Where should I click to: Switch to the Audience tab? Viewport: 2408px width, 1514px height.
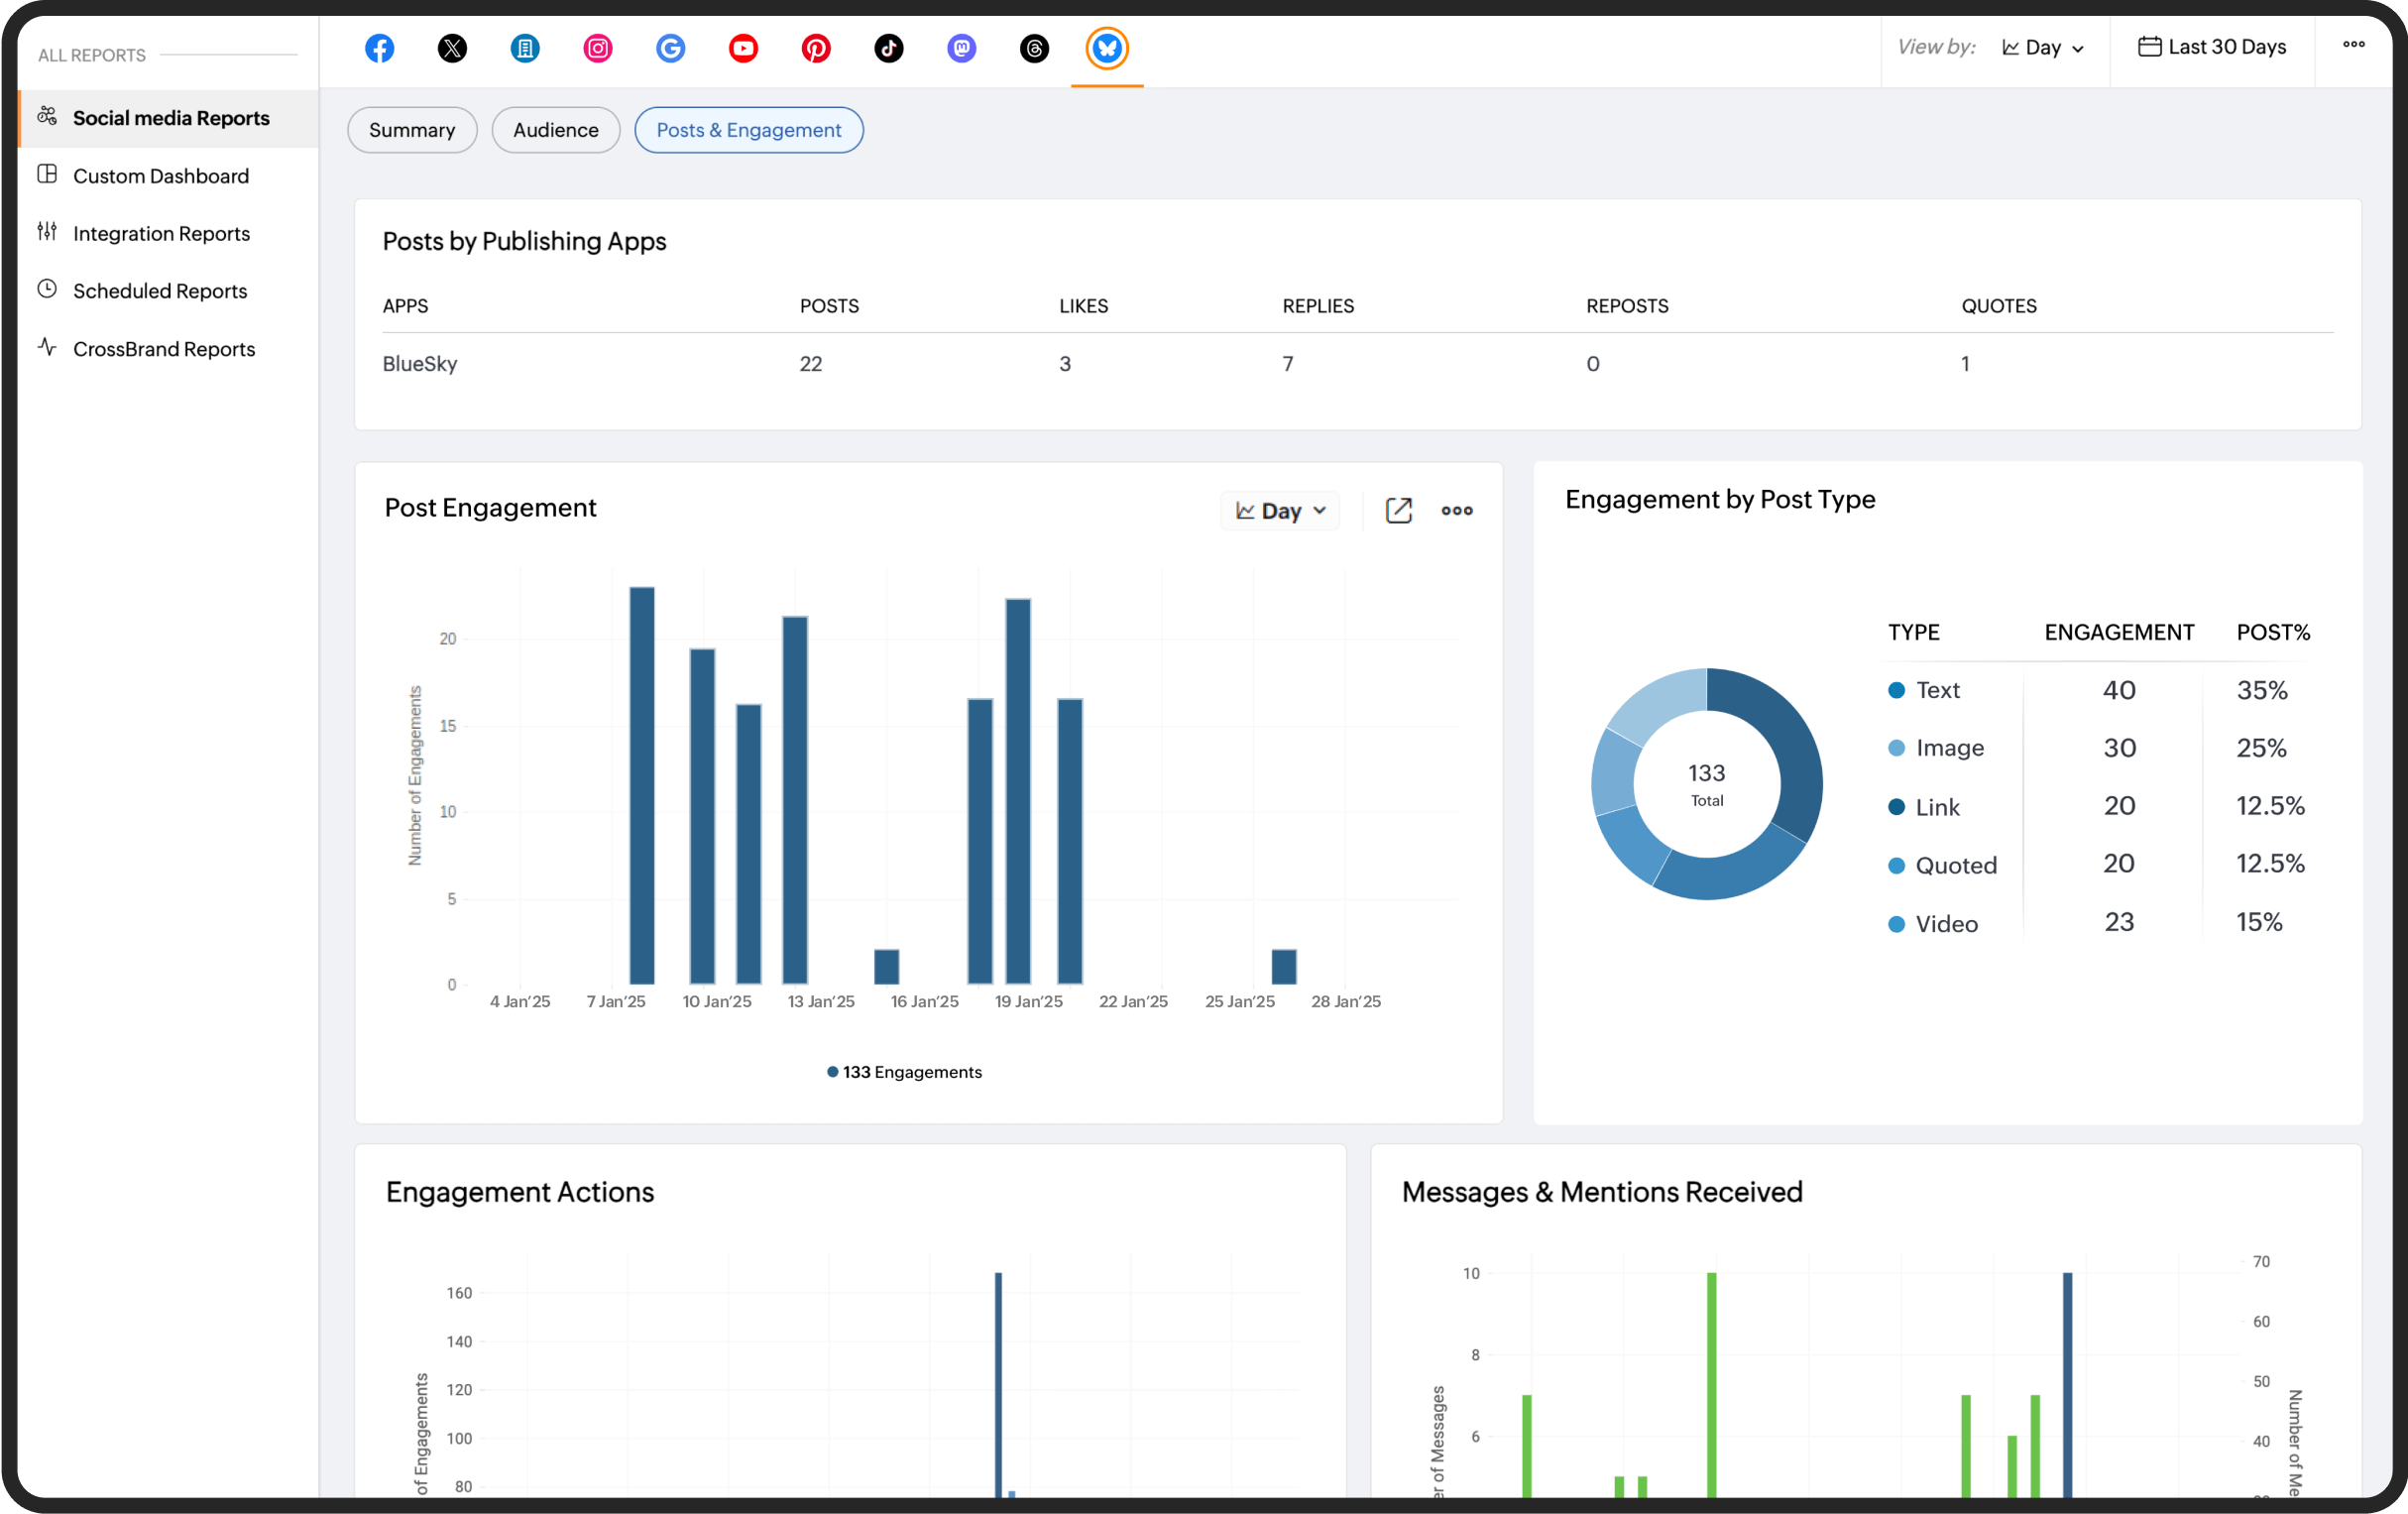(555, 130)
